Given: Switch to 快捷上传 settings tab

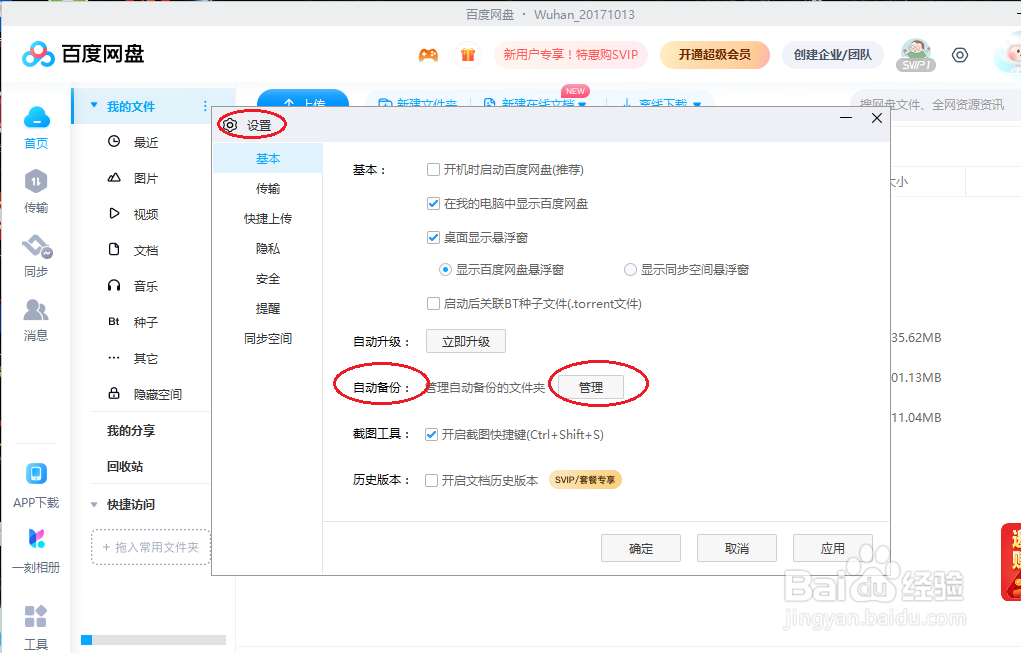Looking at the screenshot, I should coord(268,218).
